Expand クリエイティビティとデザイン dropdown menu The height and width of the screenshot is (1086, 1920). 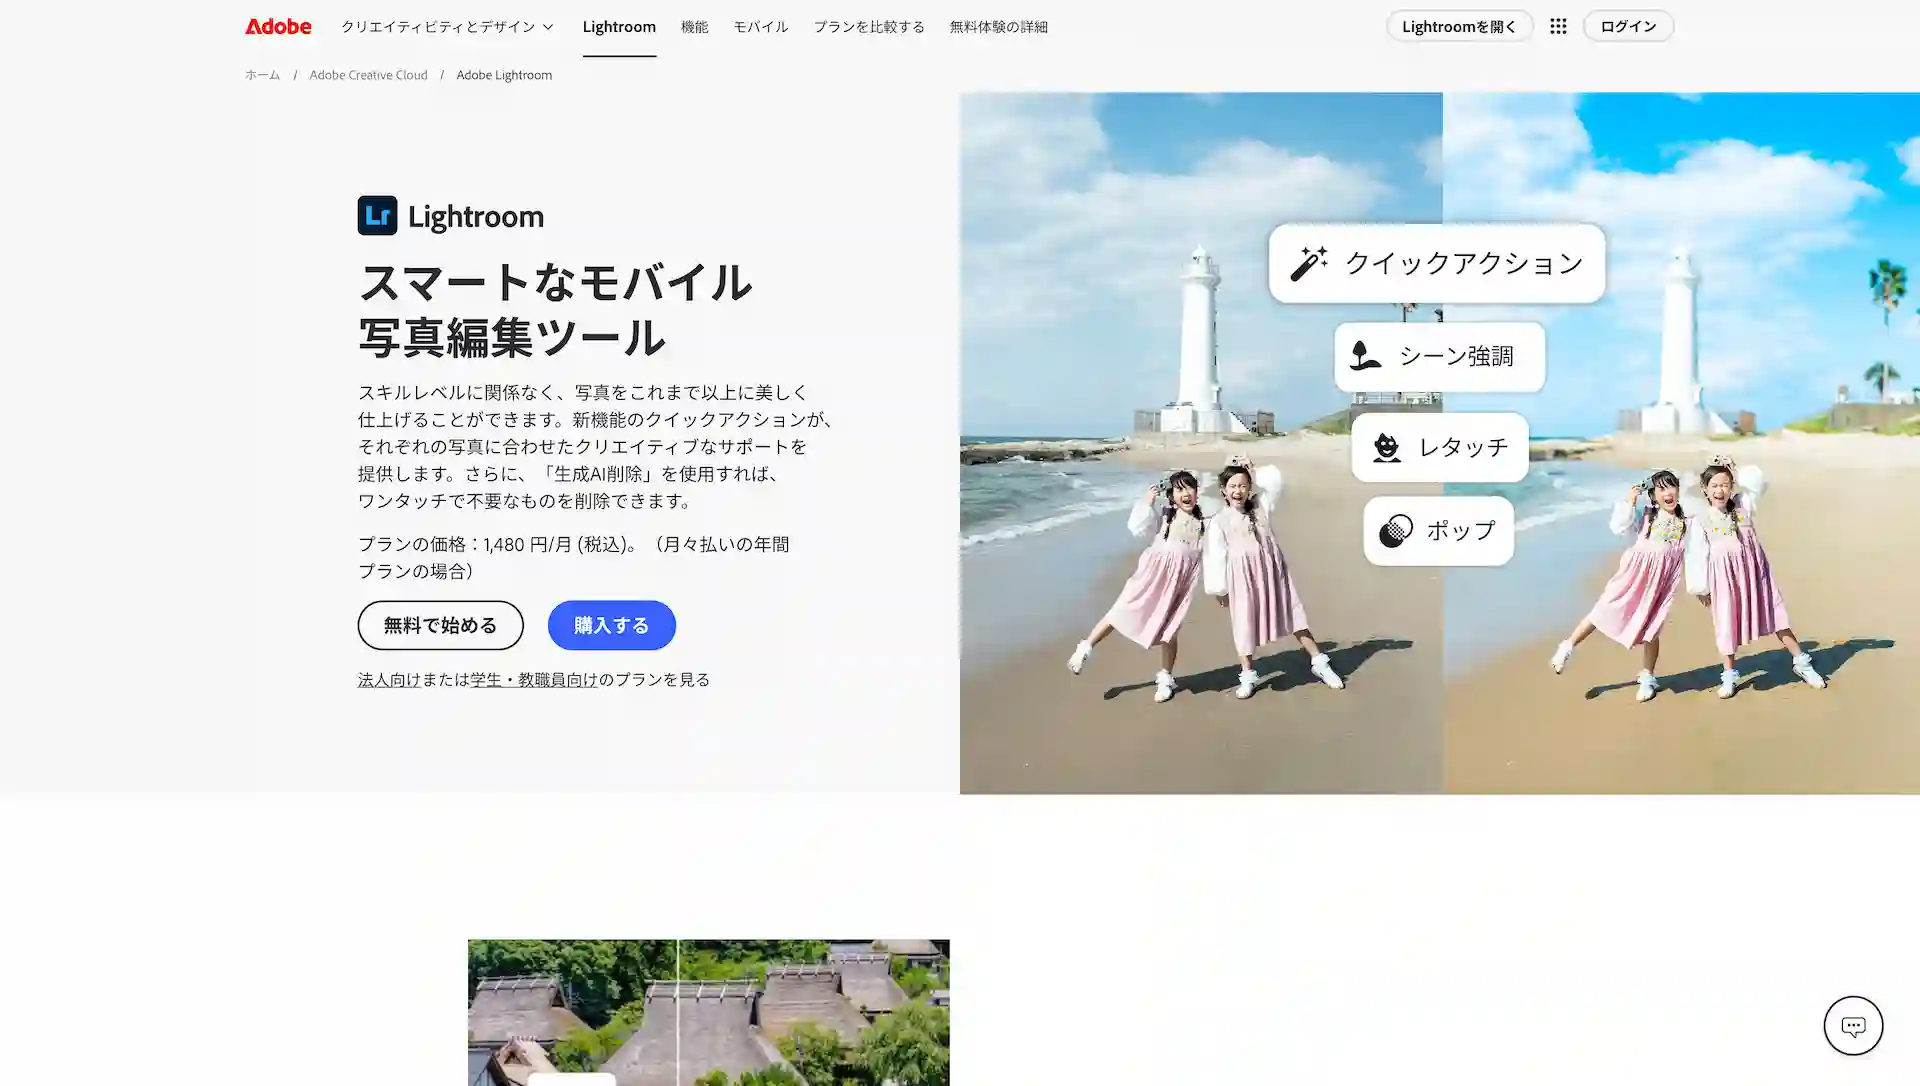click(447, 27)
